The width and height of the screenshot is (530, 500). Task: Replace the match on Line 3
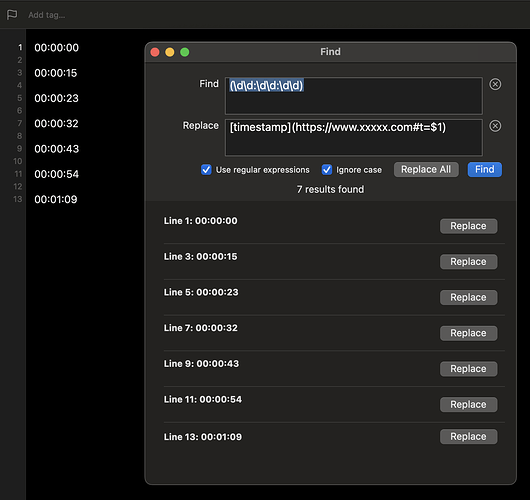[x=468, y=262]
